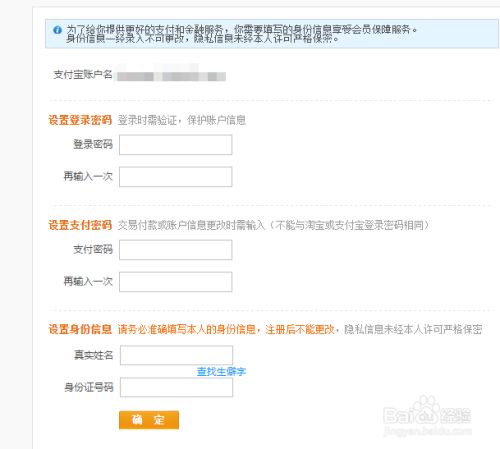This screenshot has width=500, height=449.
Task: Click the 真实姓名 field label
Action: pyautogui.click(x=94, y=355)
